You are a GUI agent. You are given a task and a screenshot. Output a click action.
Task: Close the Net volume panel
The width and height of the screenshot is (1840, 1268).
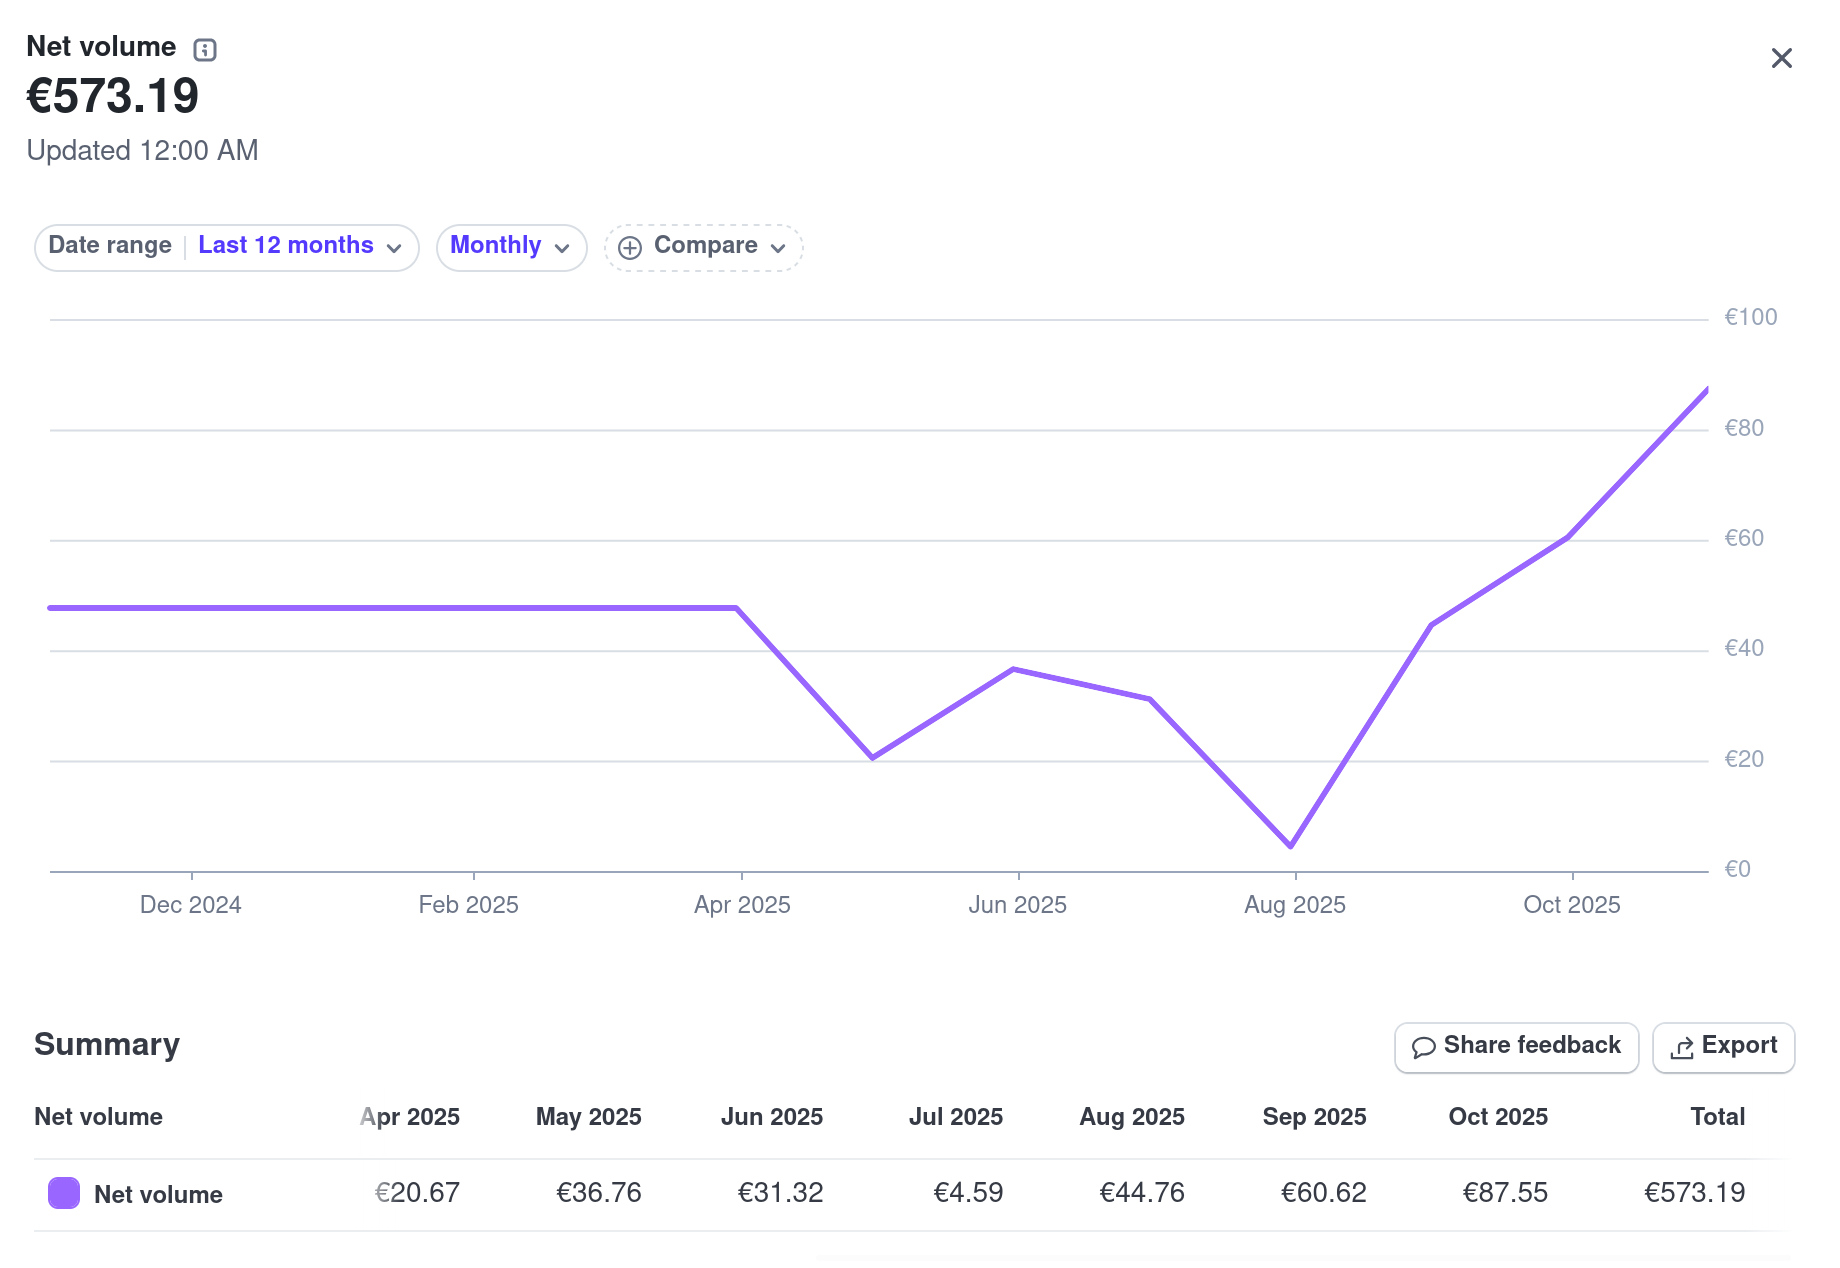(x=1781, y=59)
